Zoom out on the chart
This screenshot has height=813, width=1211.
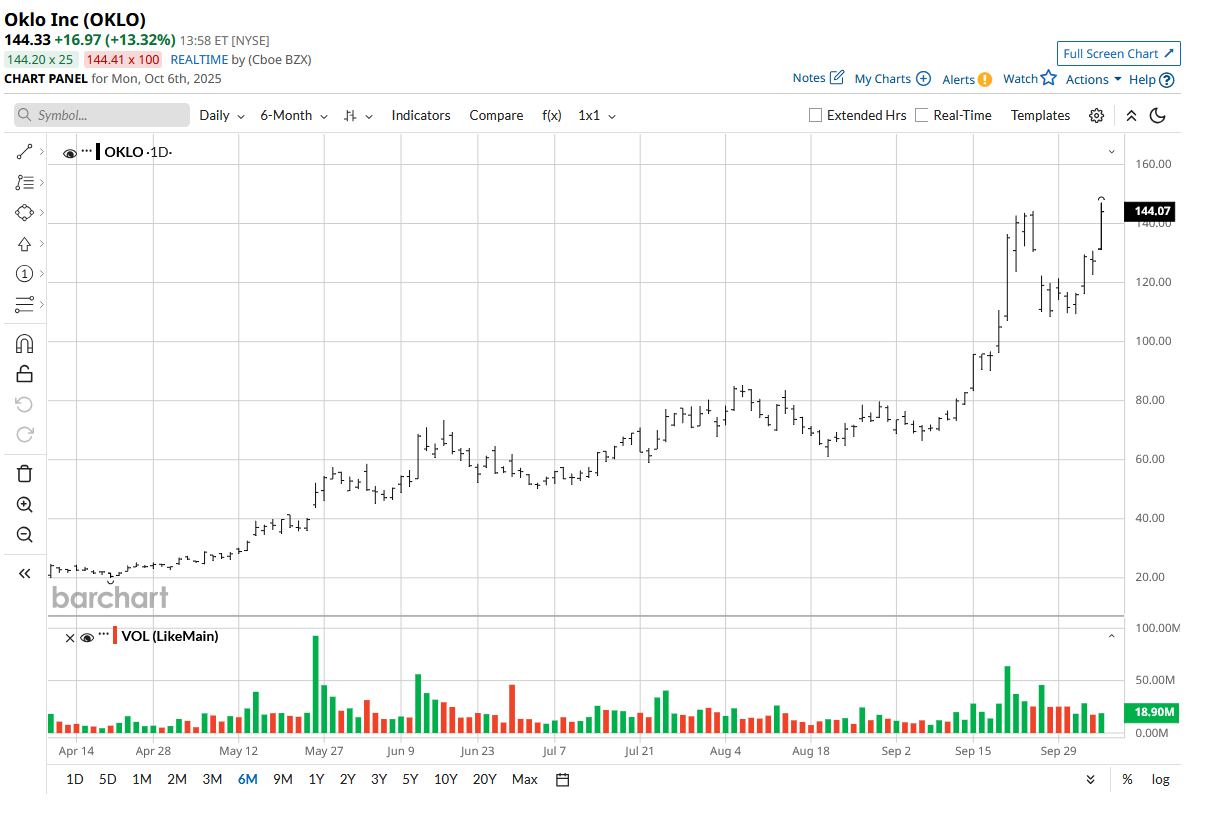(25, 535)
